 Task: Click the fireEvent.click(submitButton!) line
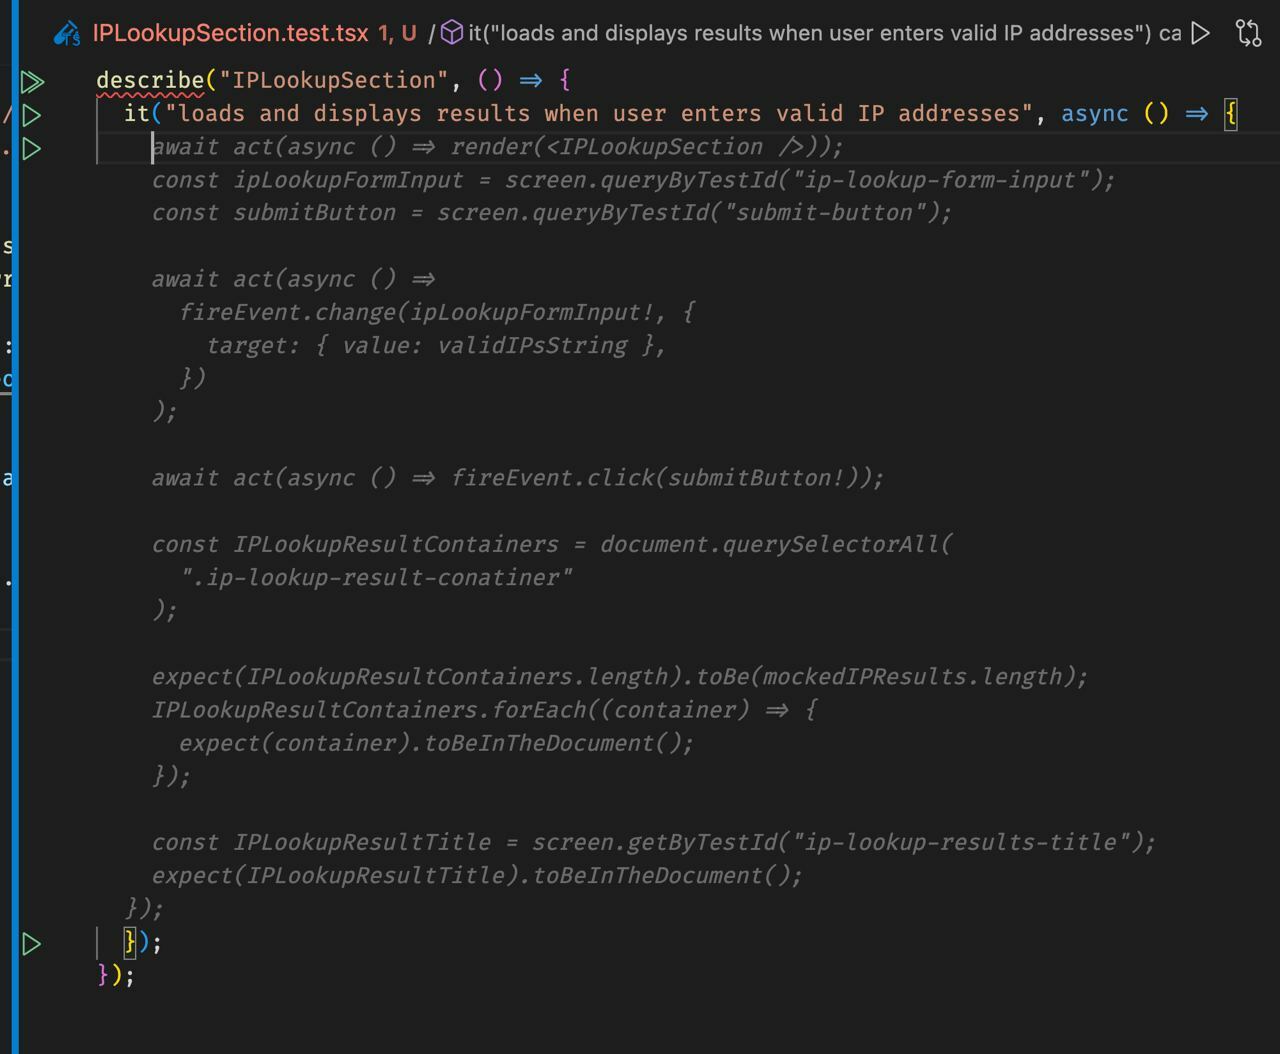click(518, 478)
